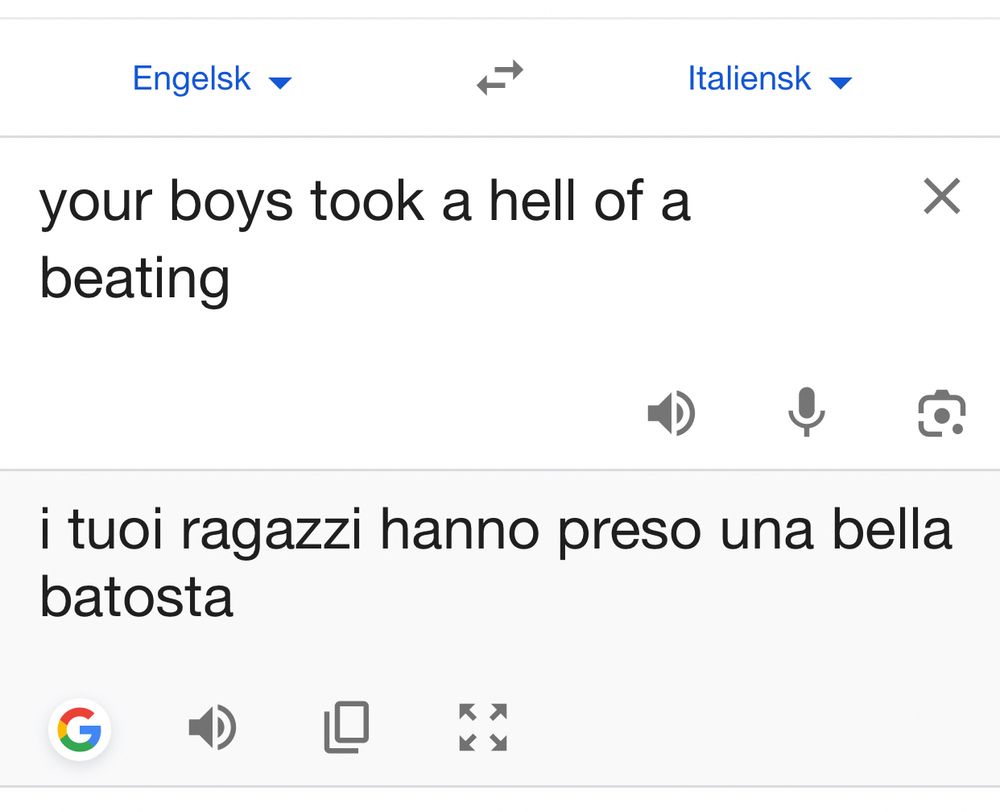This screenshot has width=1000, height=812.
Task: Tap the word 'batosta' in the translation
Action: click(x=136, y=597)
